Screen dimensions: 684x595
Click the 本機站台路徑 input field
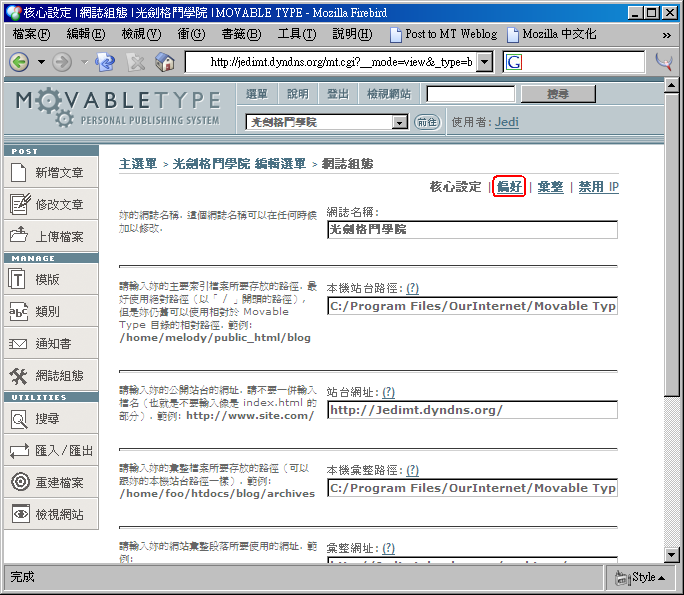(x=472, y=306)
